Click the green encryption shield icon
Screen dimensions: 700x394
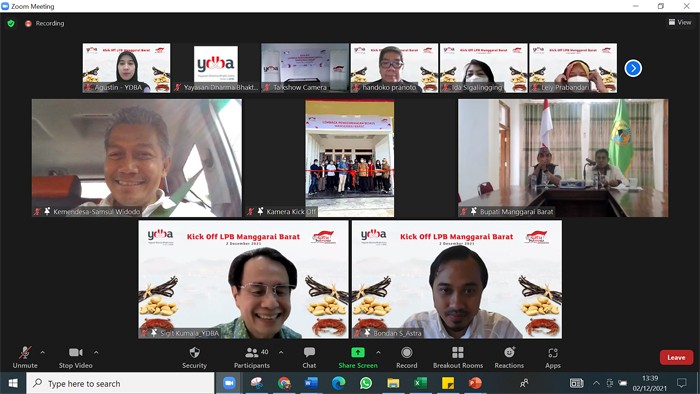click(x=11, y=23)
